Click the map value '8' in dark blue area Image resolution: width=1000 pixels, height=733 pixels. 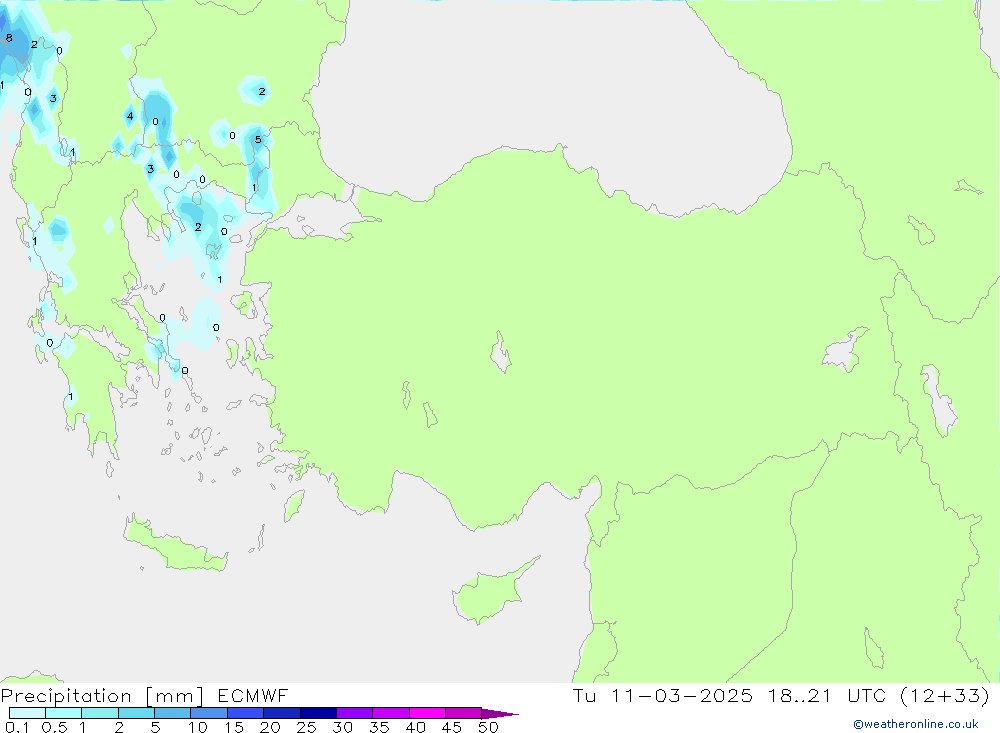[x=9, y=38]
